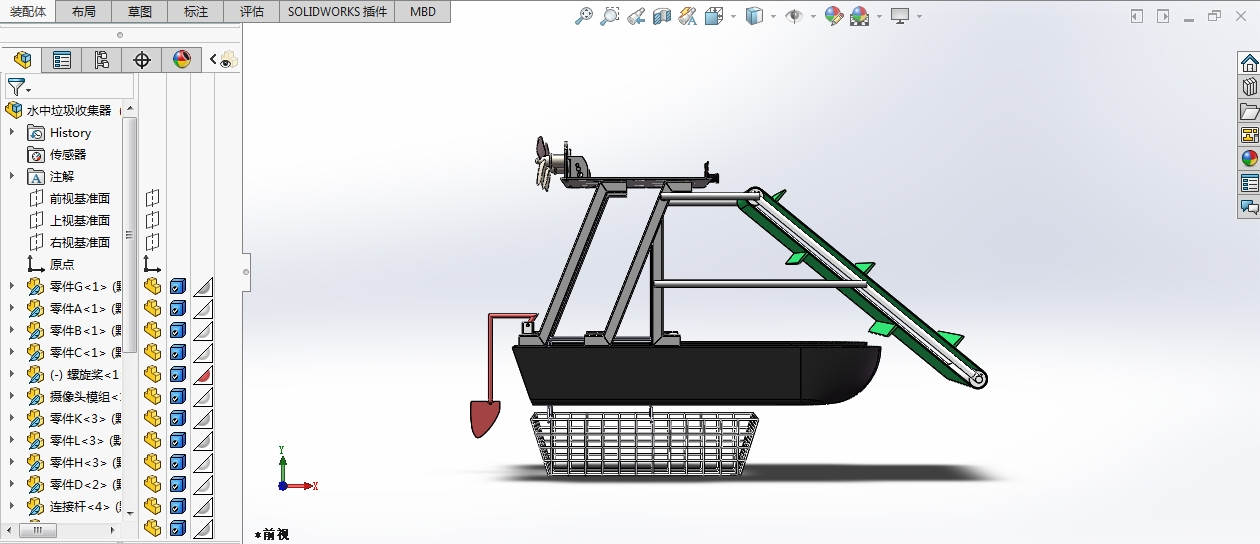Toggle 右视基准面 visibility in display pane
This screenshot has height=544, width=1260.
(152, 242)
